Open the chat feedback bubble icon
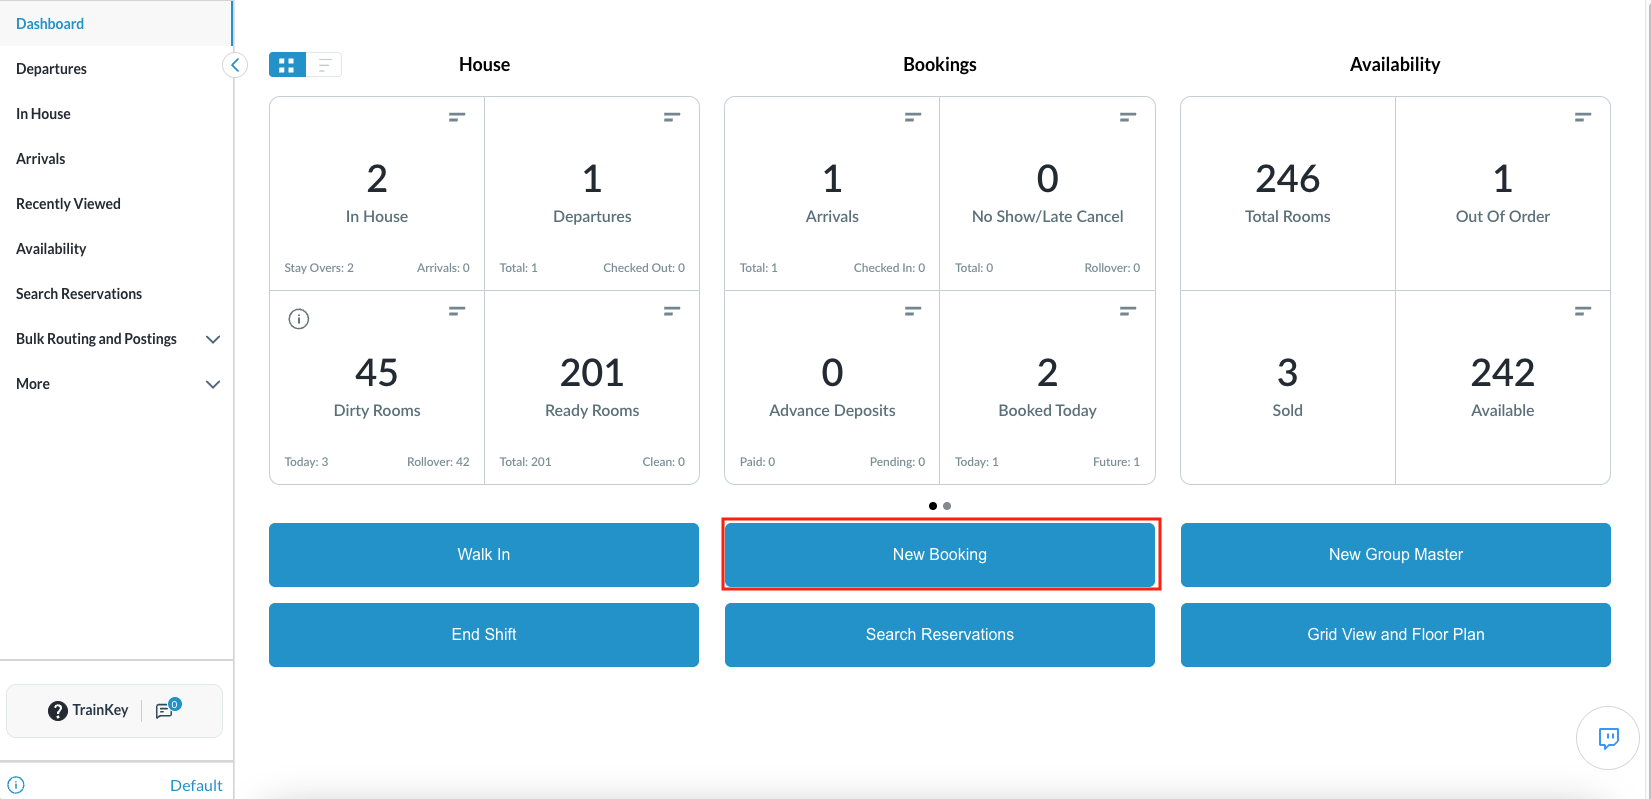Image resolution: width=1651 pixels, height=799 pixels. [x=1608, y=738]
